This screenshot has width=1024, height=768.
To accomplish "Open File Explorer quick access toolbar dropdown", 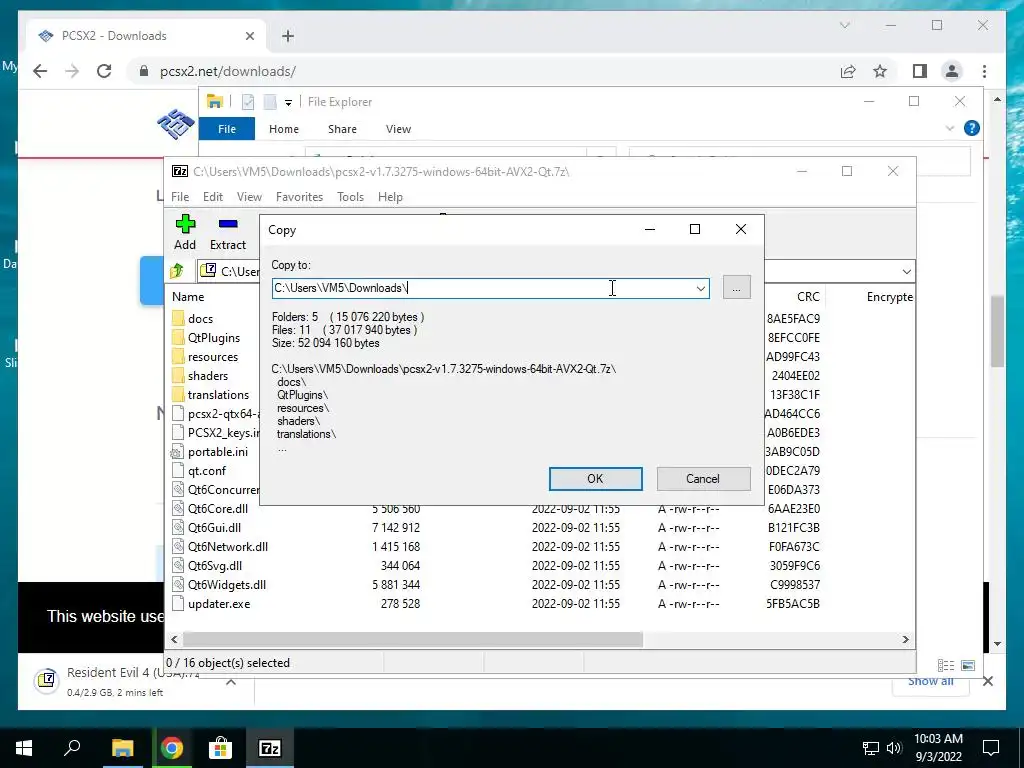I will [288, 103].
